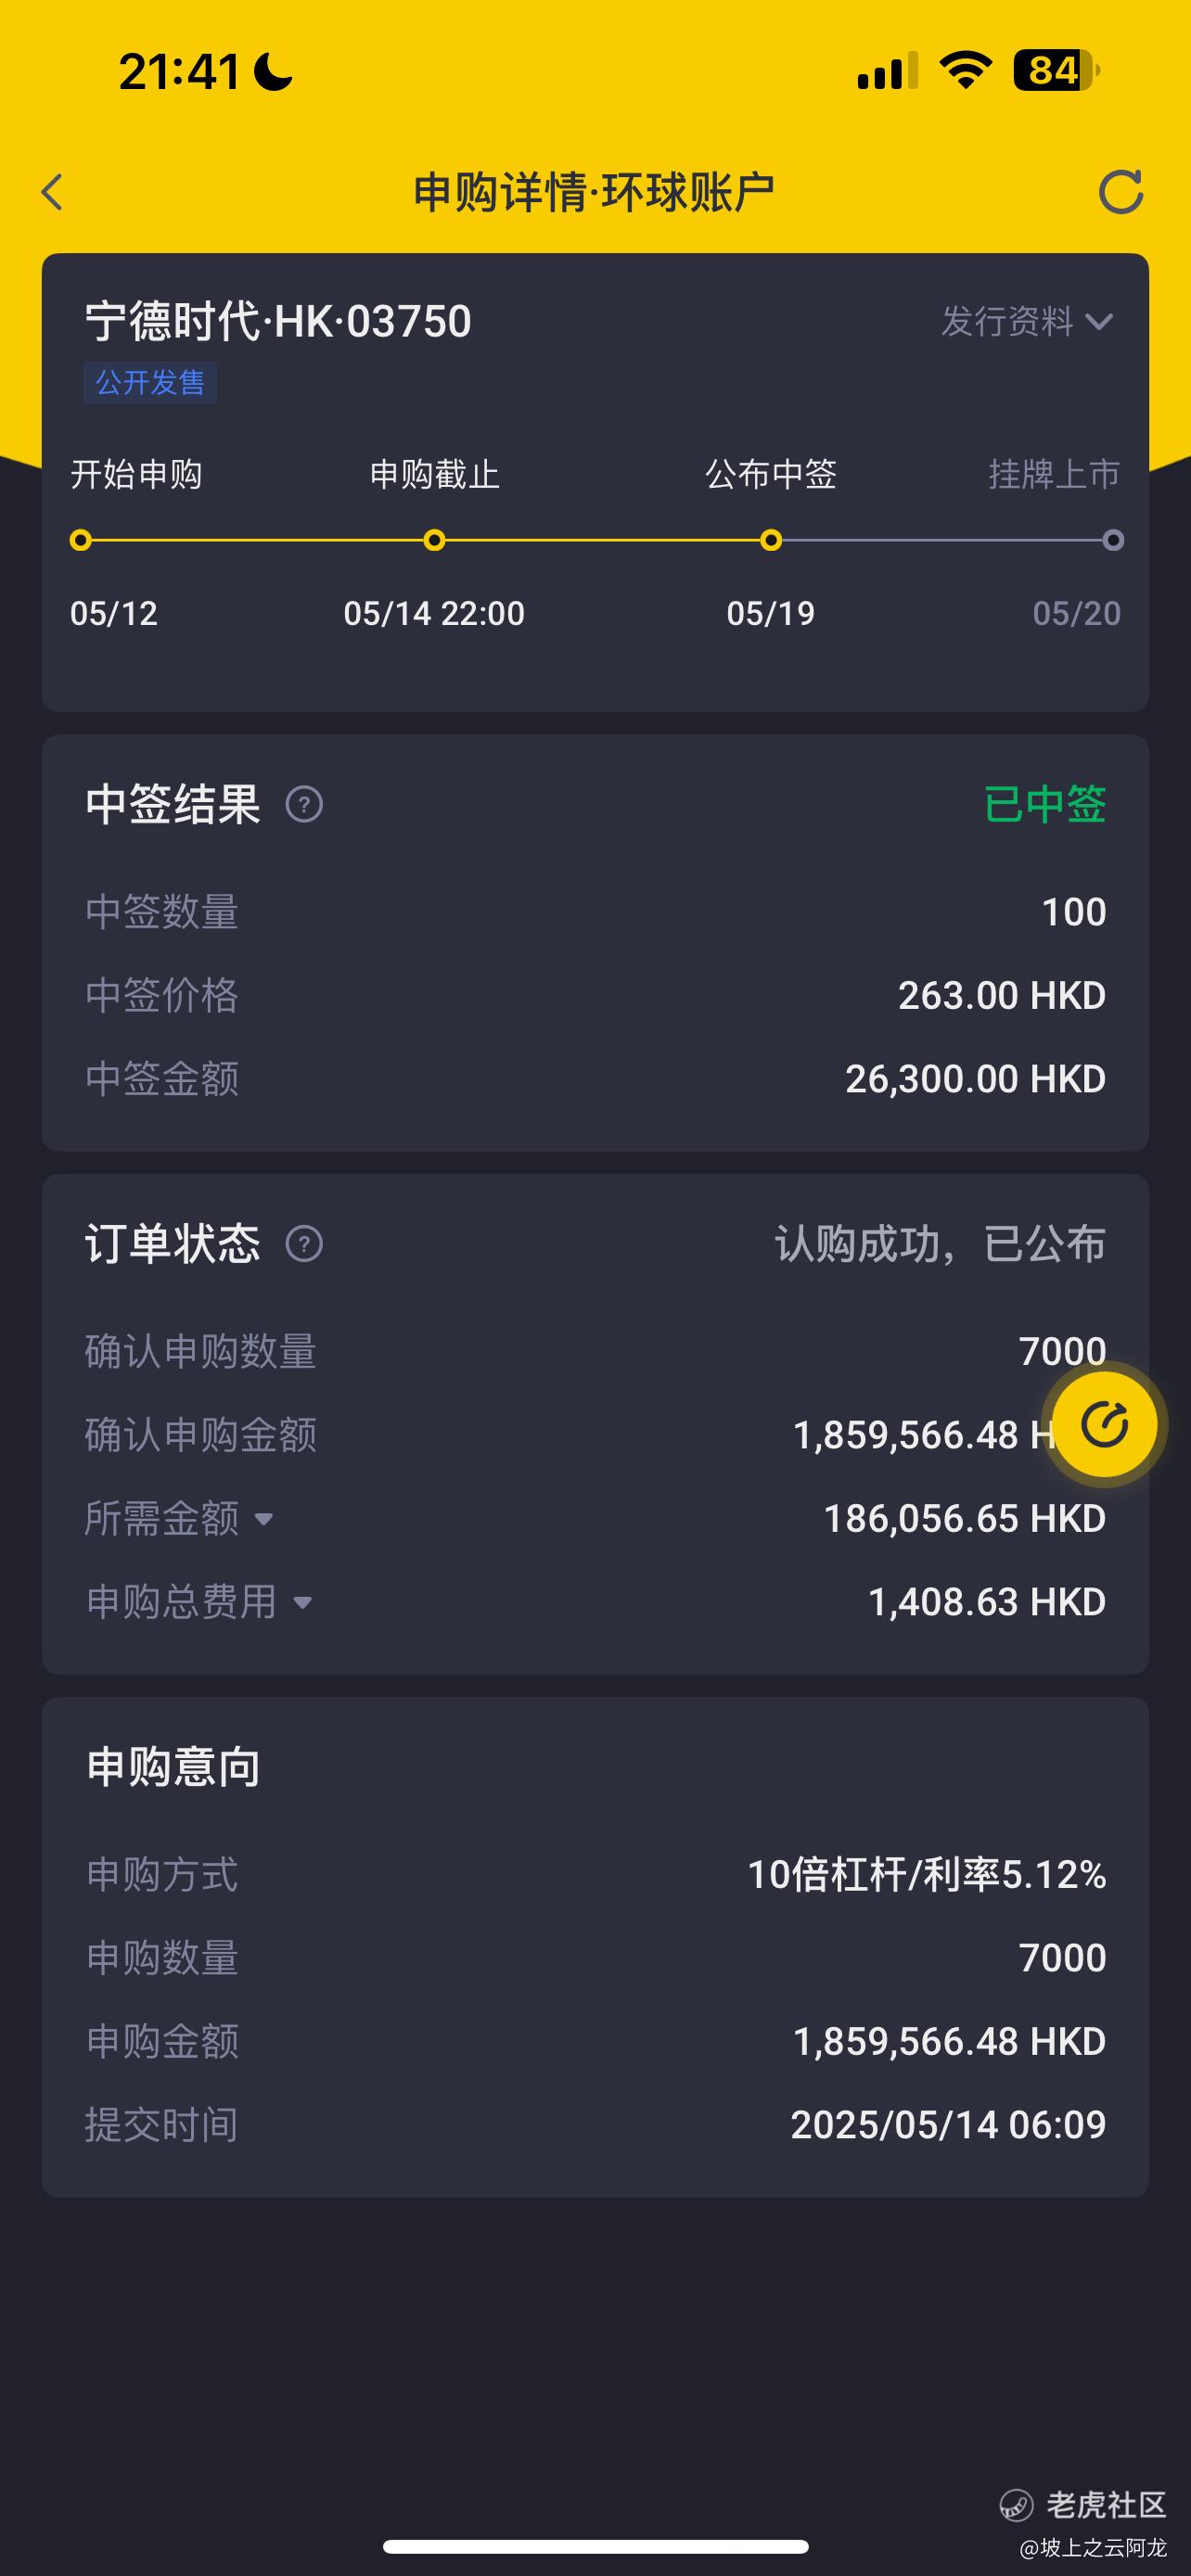This screenshot has height=2576, width=1191.
Task: Tap the refresh icon in header
Action: (x=1120, y=192)
